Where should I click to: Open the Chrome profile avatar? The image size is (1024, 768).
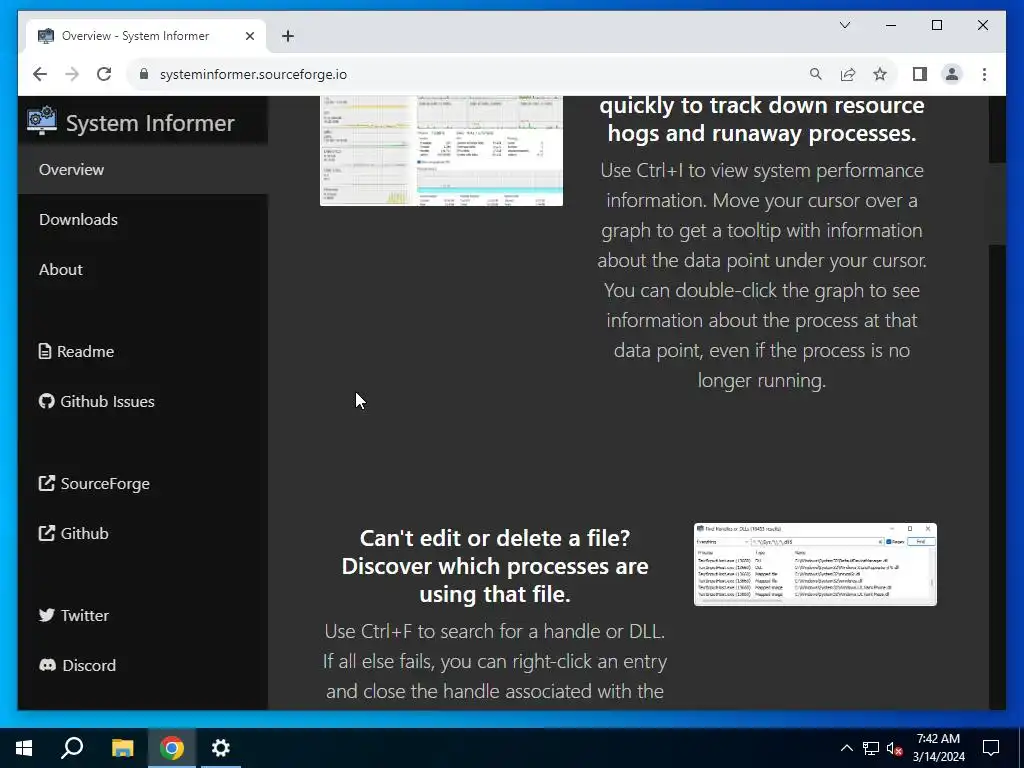952,74
